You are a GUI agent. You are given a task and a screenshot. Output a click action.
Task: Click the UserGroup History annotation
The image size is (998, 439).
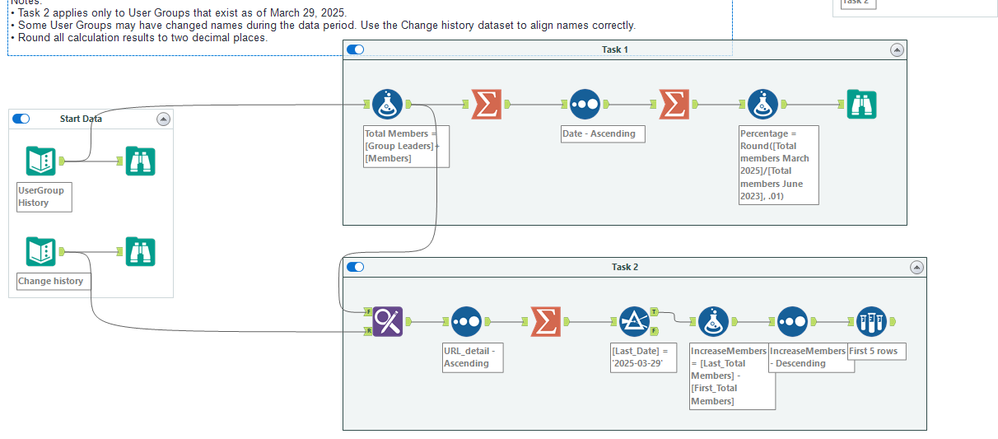tap(45, 197)
